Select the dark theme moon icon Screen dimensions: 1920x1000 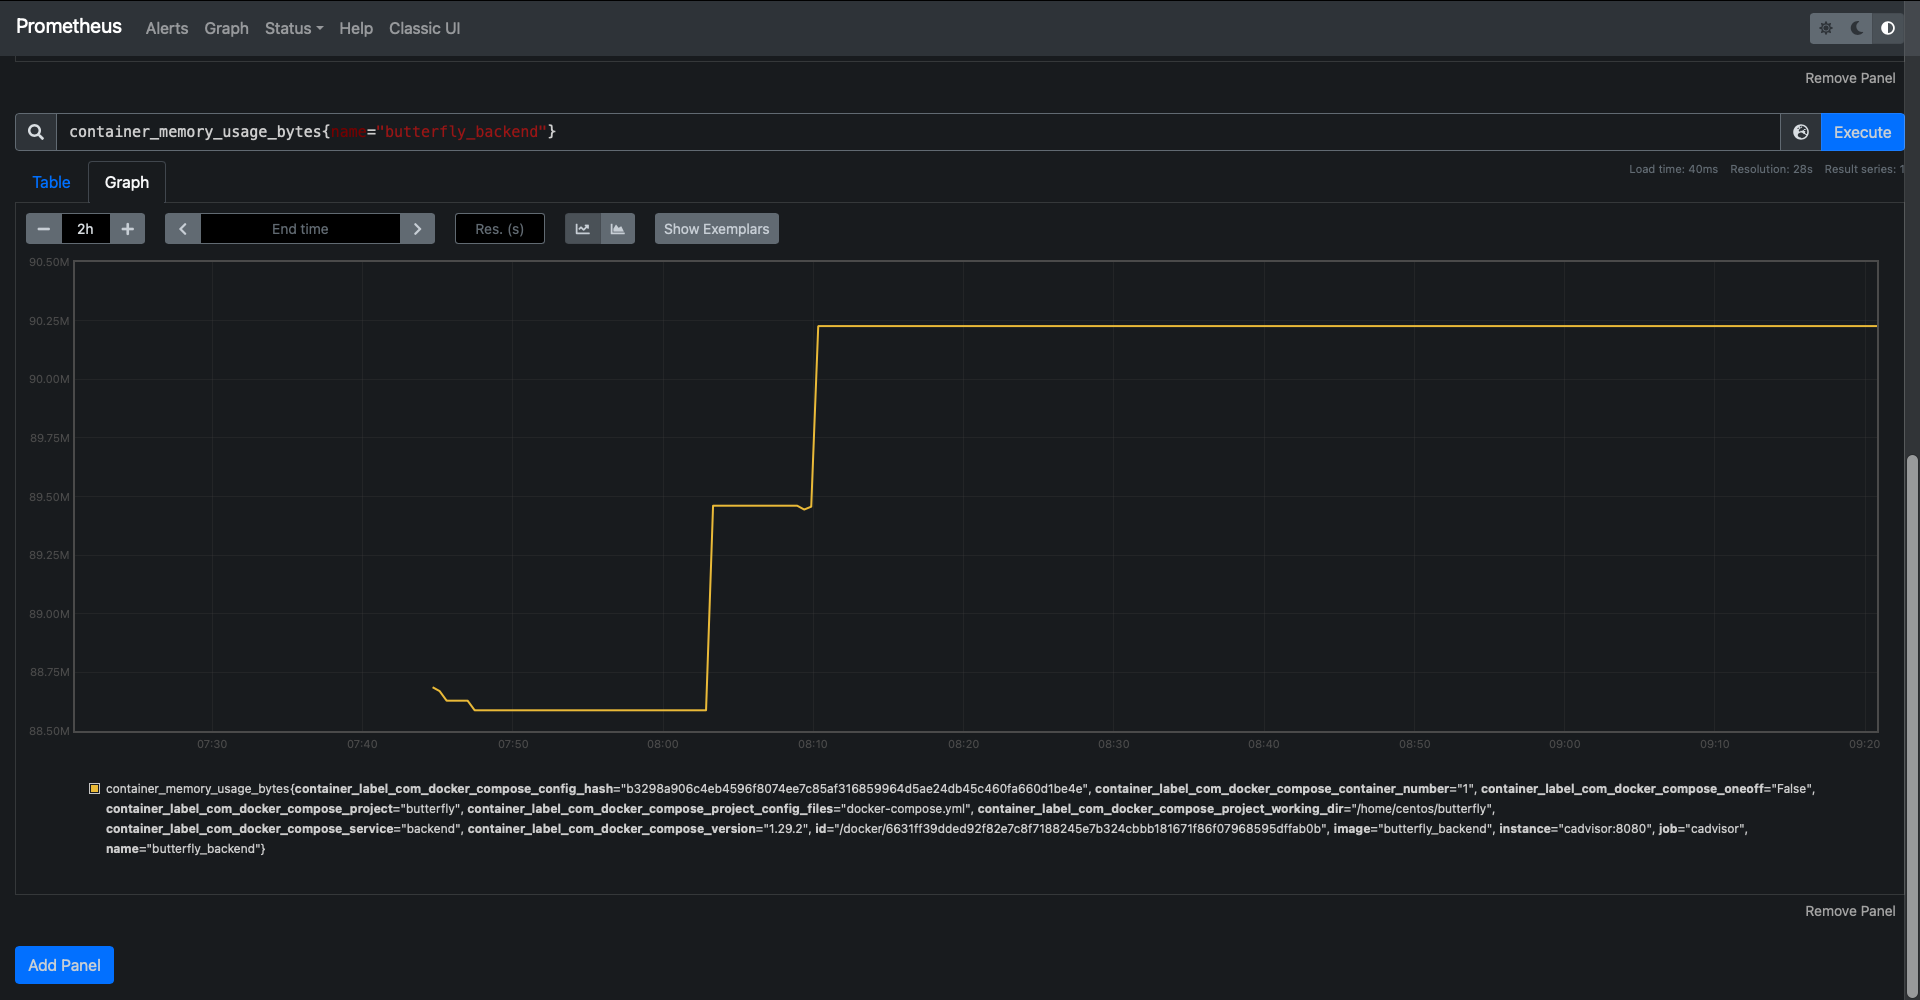1857,28
